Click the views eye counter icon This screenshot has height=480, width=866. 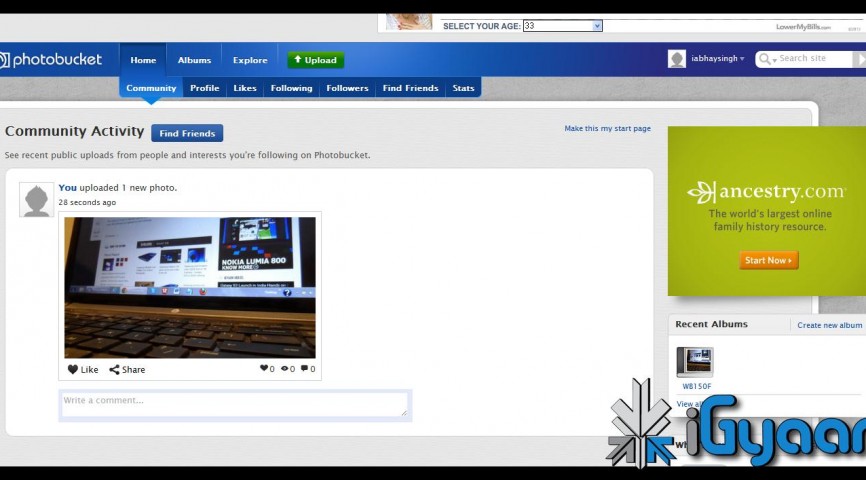(x=285, y=369)
